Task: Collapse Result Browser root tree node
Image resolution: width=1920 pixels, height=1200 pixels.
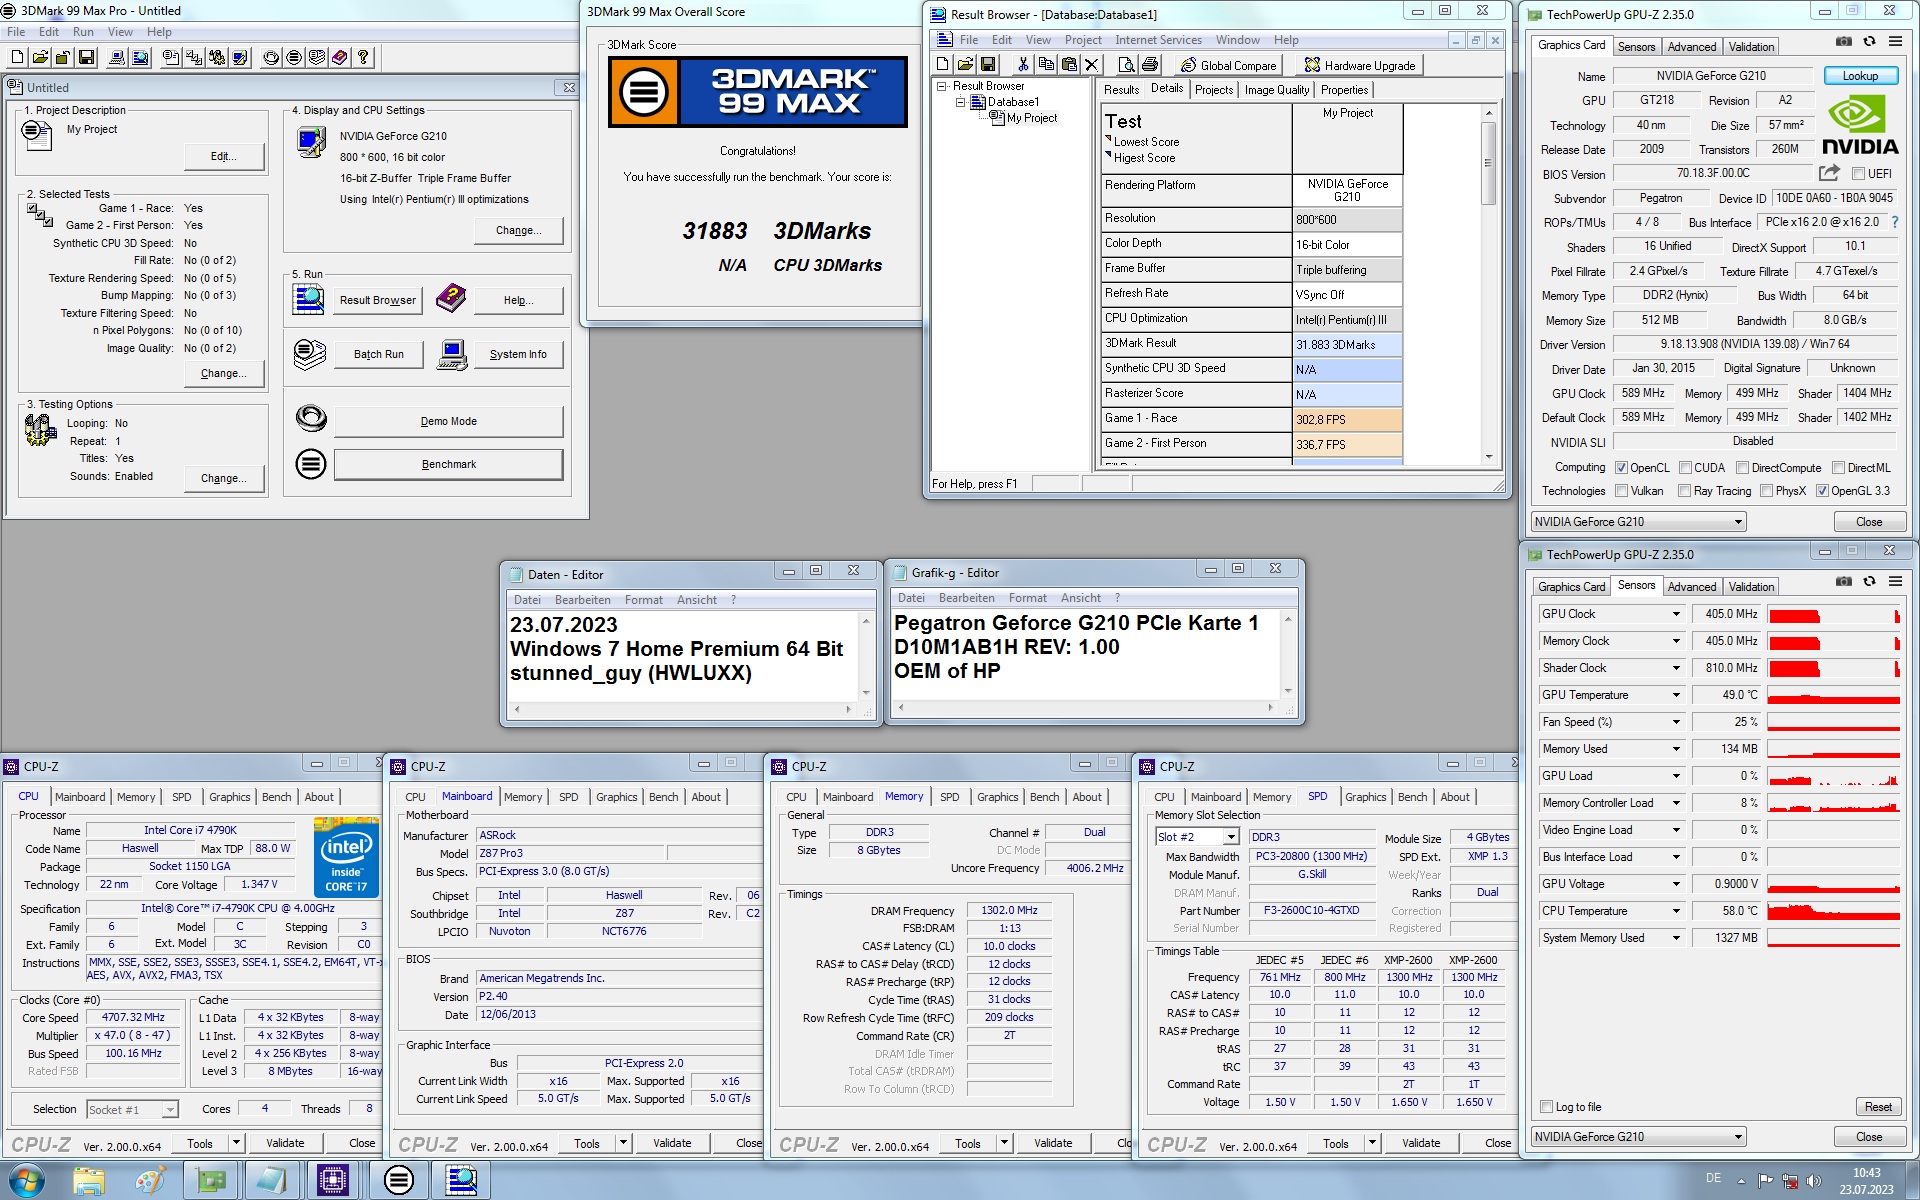Action: pyautogui.click(x=941, y=86)
